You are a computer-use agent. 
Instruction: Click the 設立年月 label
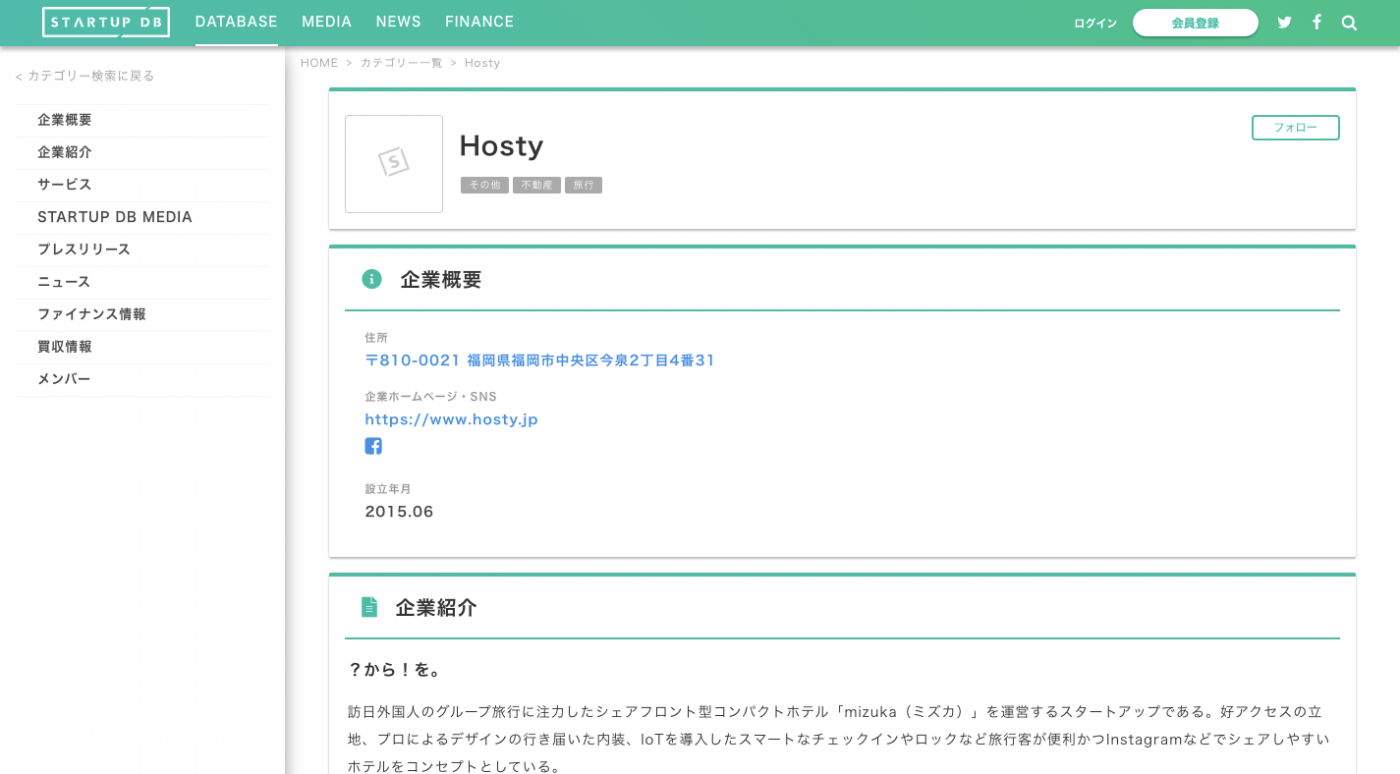[x=388, y=489]
